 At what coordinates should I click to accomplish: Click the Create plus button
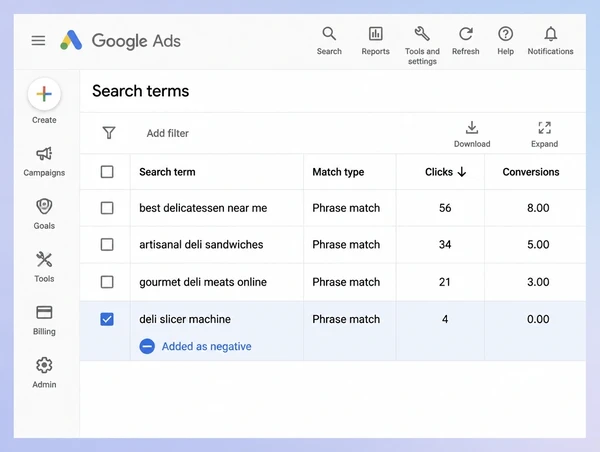click(44, 94)
